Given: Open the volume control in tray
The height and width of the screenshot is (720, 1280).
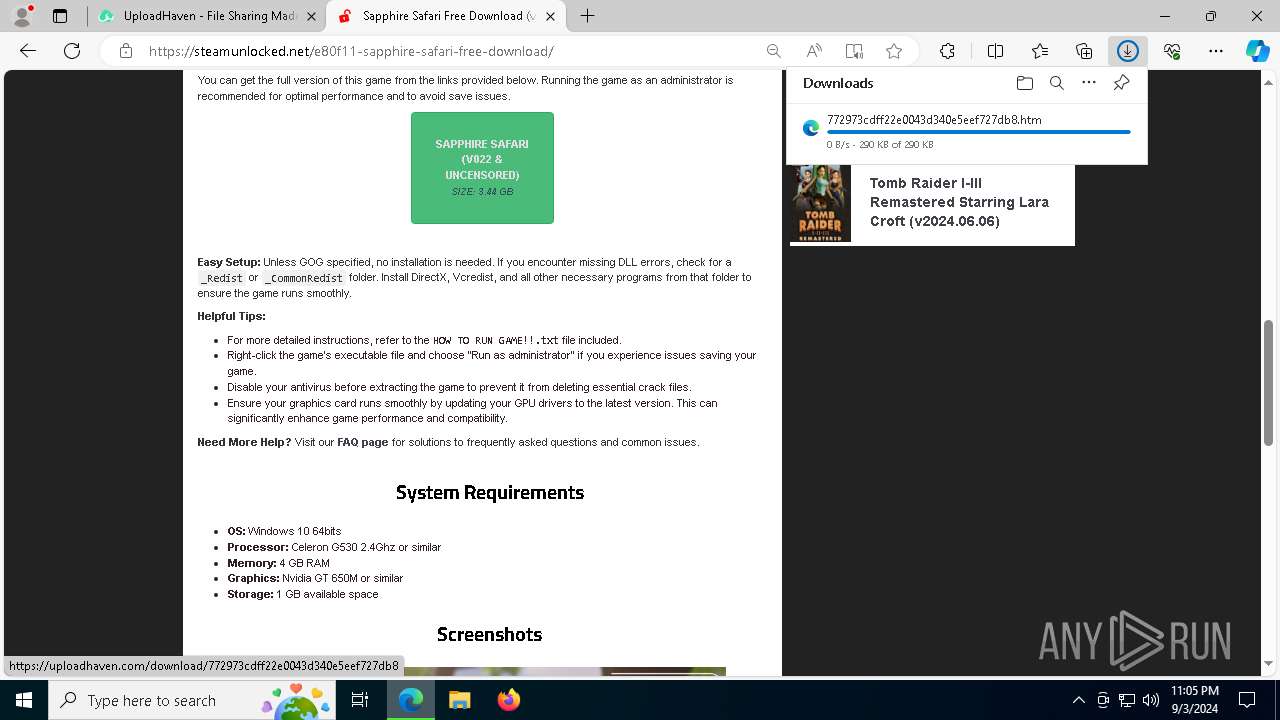Looking at the screenshot, I should click(x=1151, y=700).
